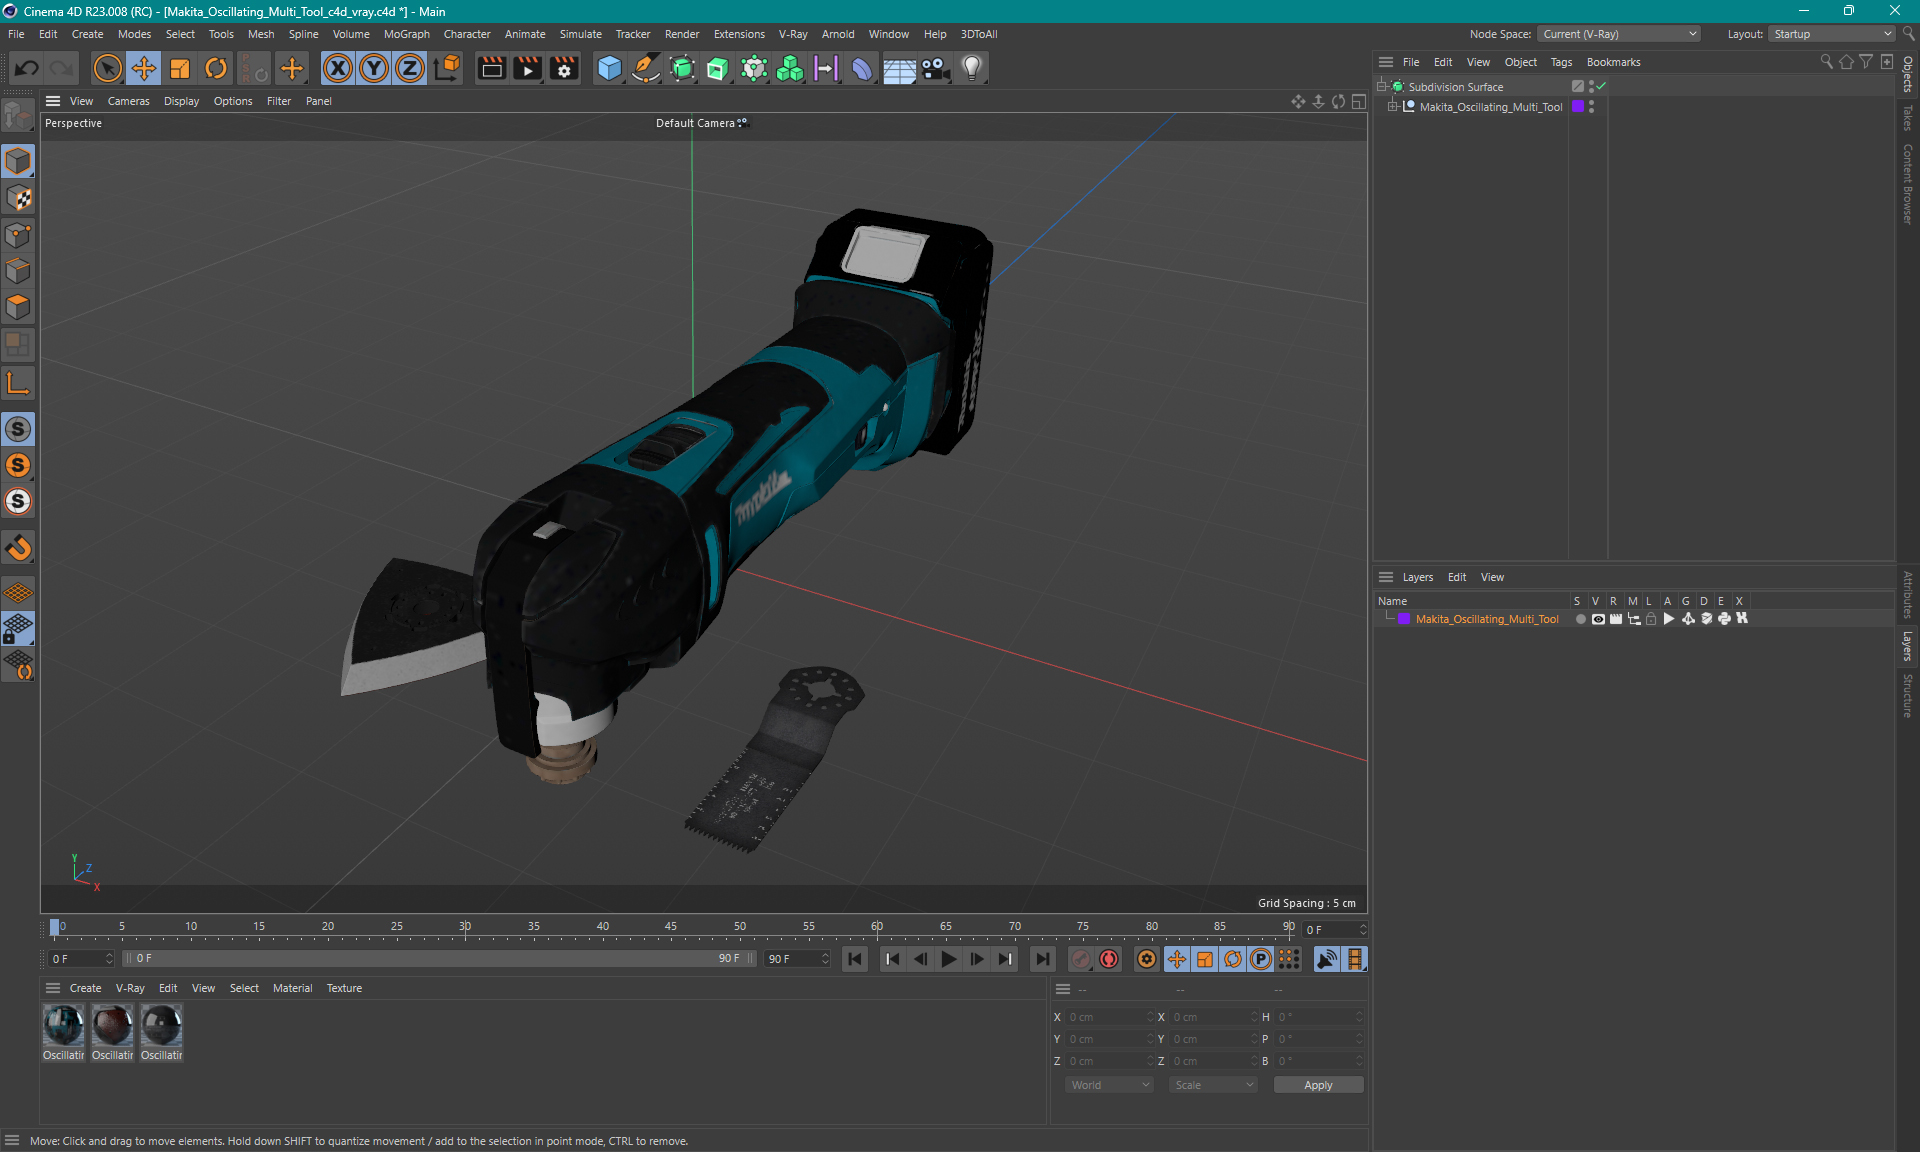
Task: Toggle Y axis lock
Action: pos(374,68)
